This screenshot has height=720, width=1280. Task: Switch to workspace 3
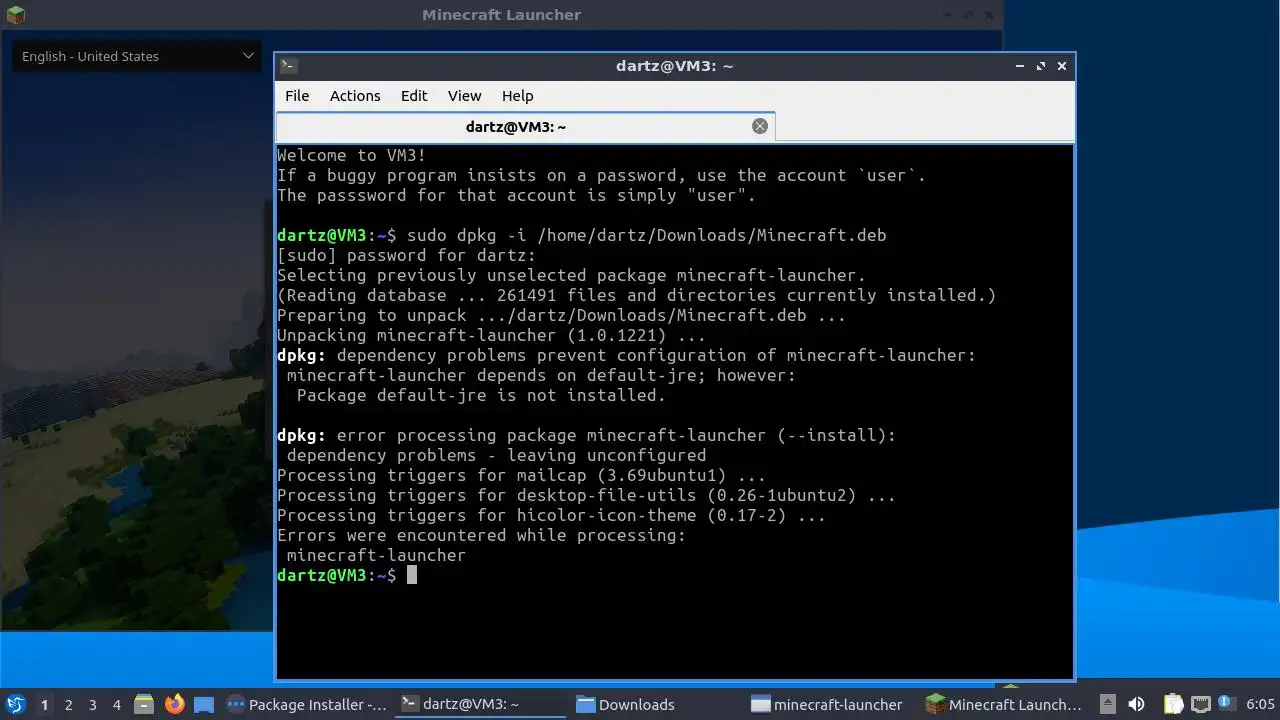pos(92,705)
